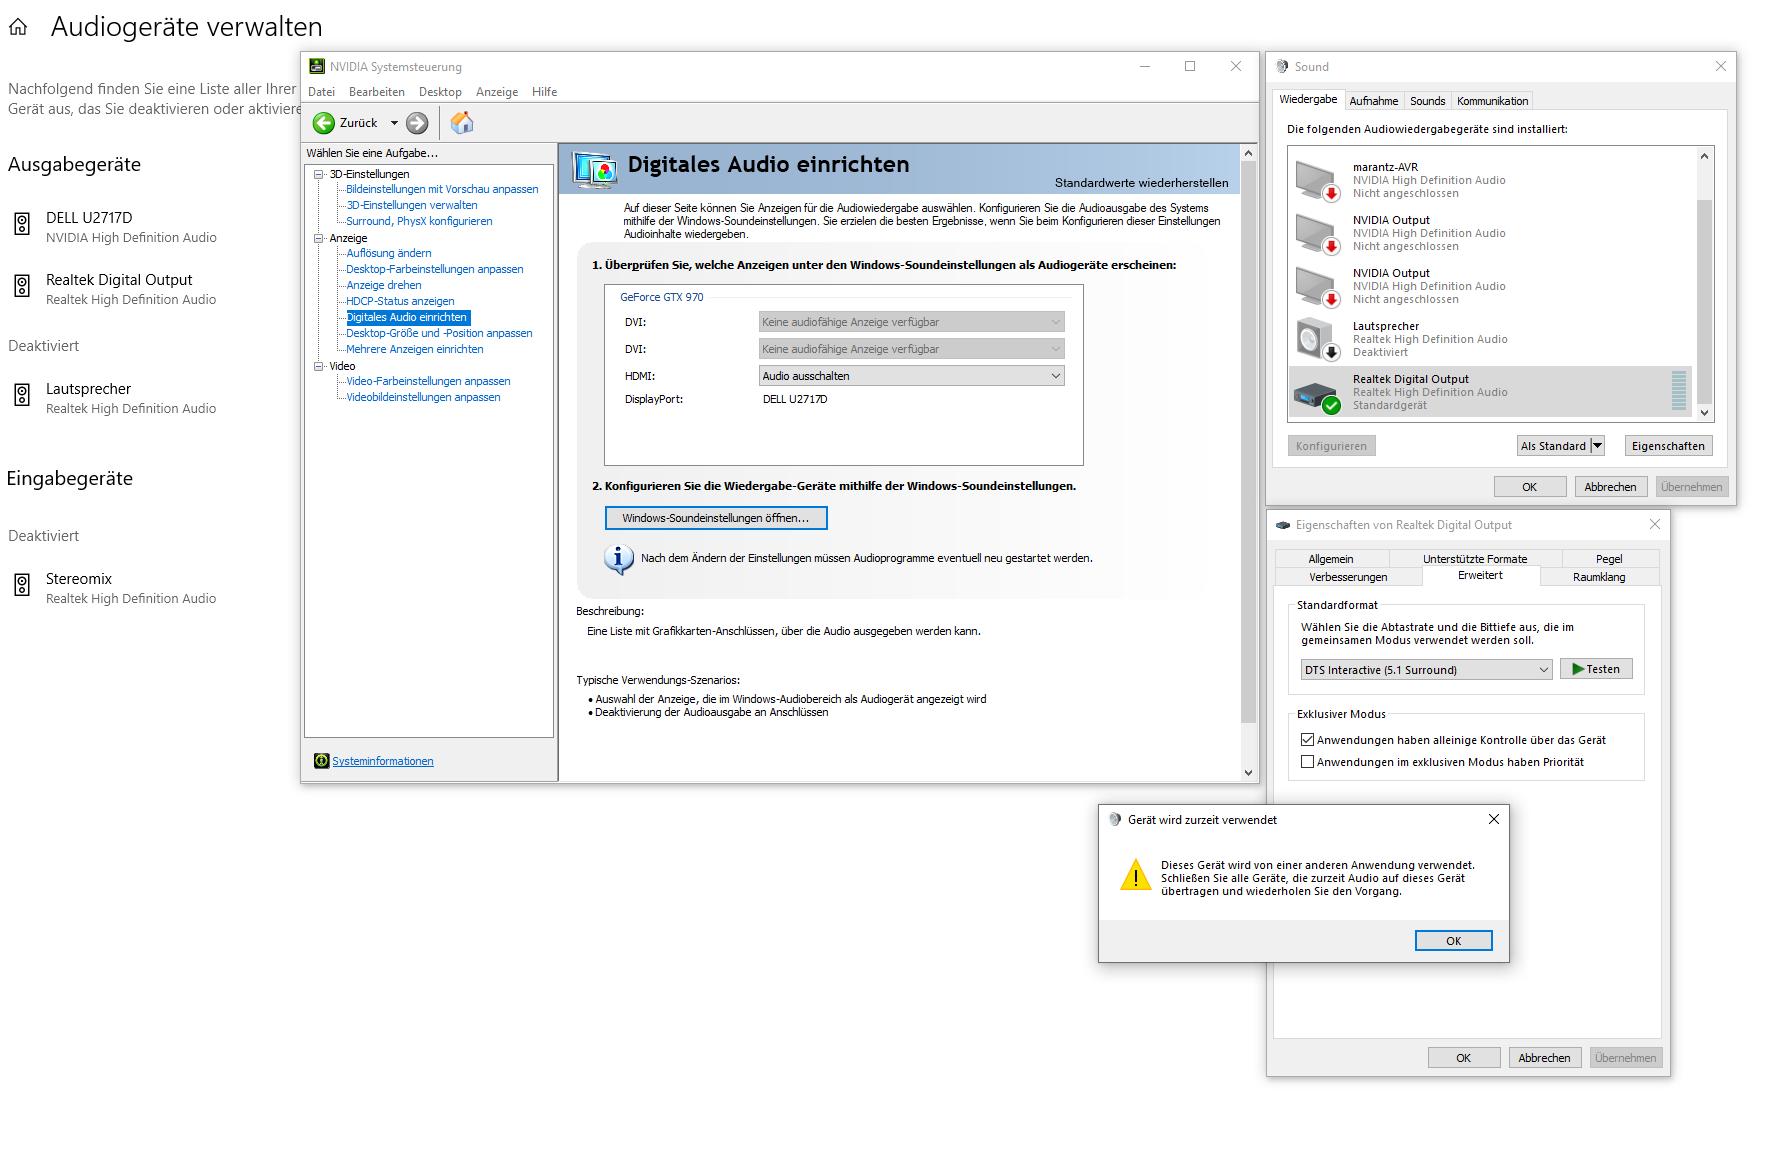Click the NVIDIA Systemsteuerung title bar icon
This screenshot has width=1773, height=1153.
coord(317,67)
